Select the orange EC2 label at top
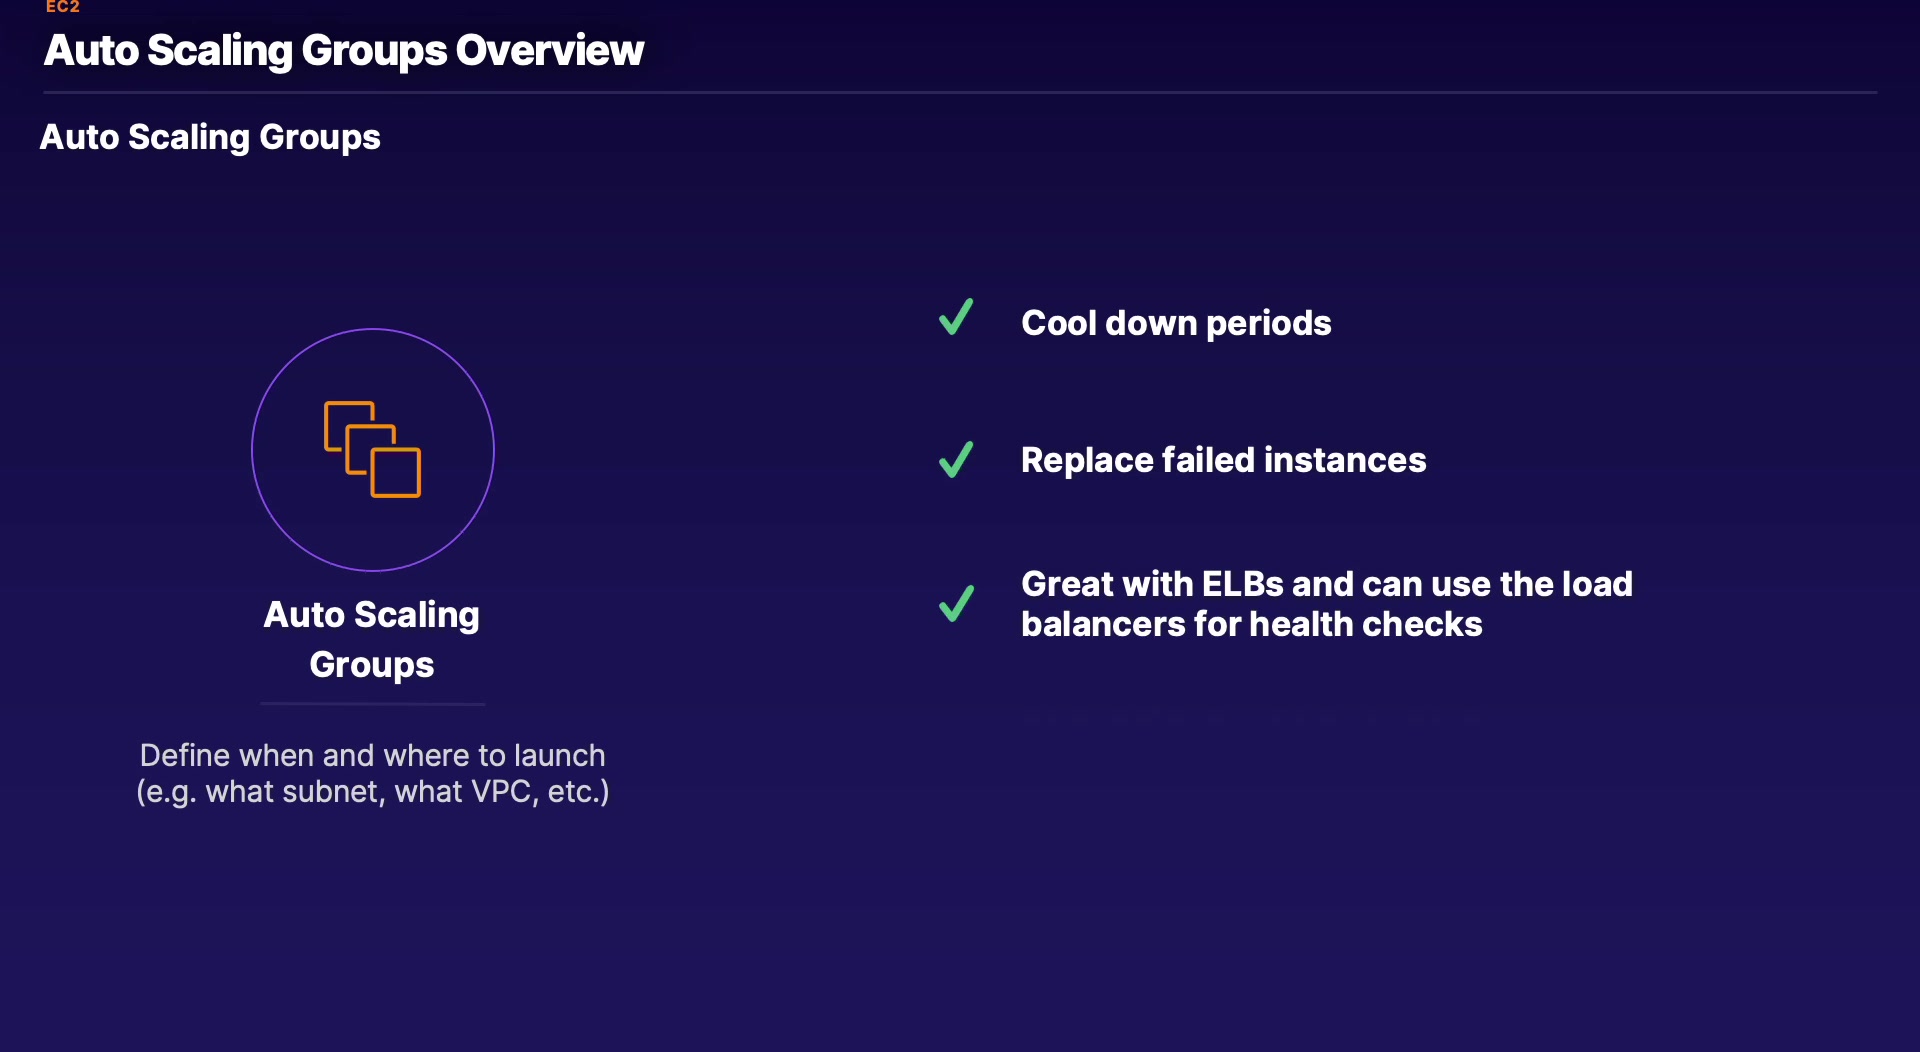The height and width of the screenshot is (1052, 1920). click(62, 7)
